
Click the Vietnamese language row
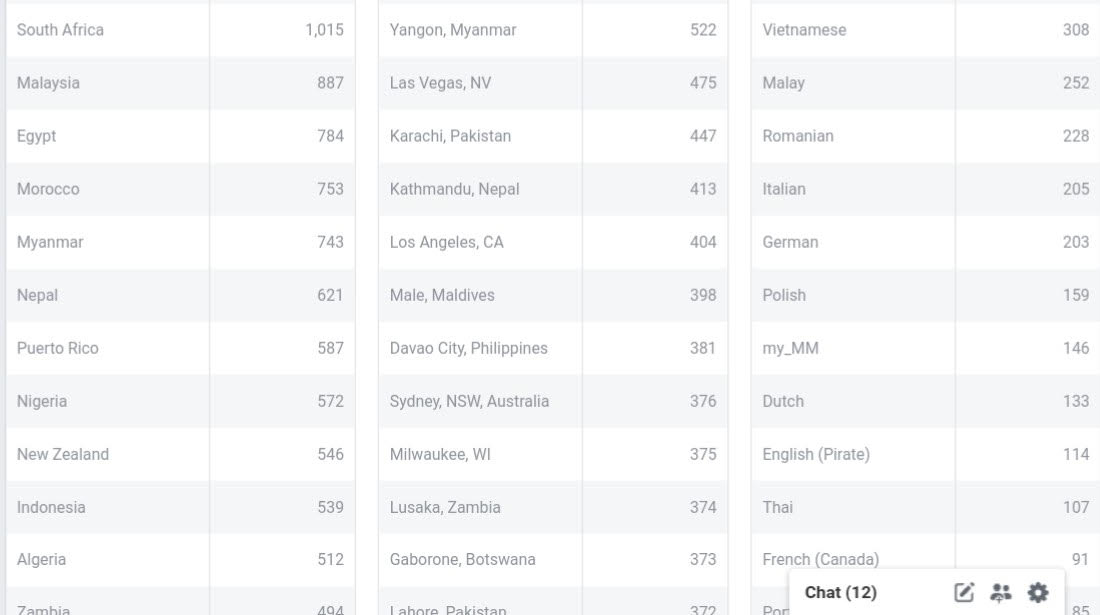click(x=804, y=30)
